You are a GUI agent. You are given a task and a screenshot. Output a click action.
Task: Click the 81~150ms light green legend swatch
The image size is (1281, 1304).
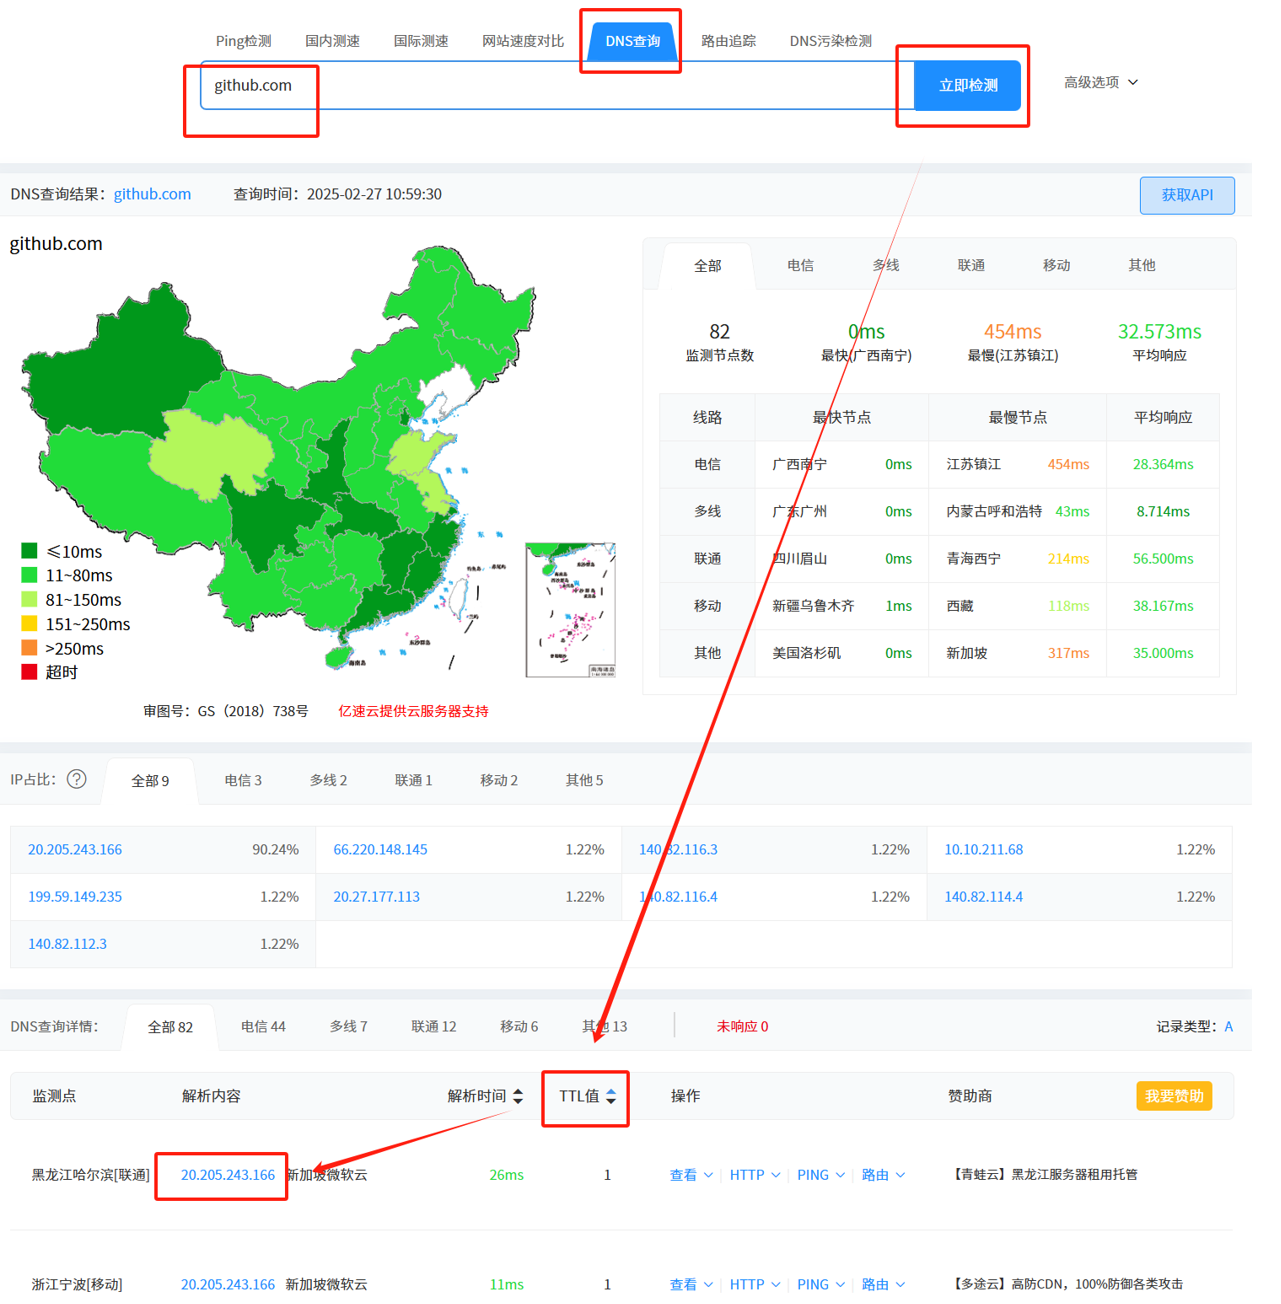tap(29, 600)
